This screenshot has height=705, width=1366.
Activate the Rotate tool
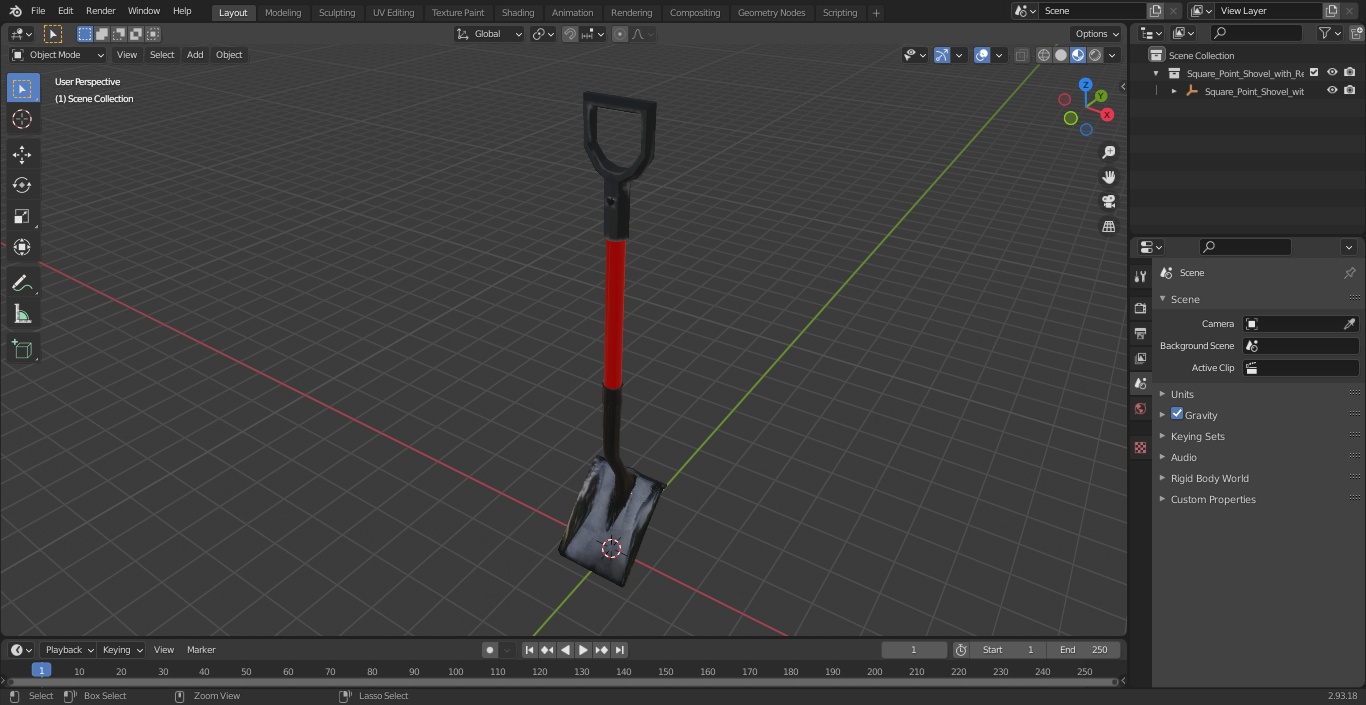(22, 185)
